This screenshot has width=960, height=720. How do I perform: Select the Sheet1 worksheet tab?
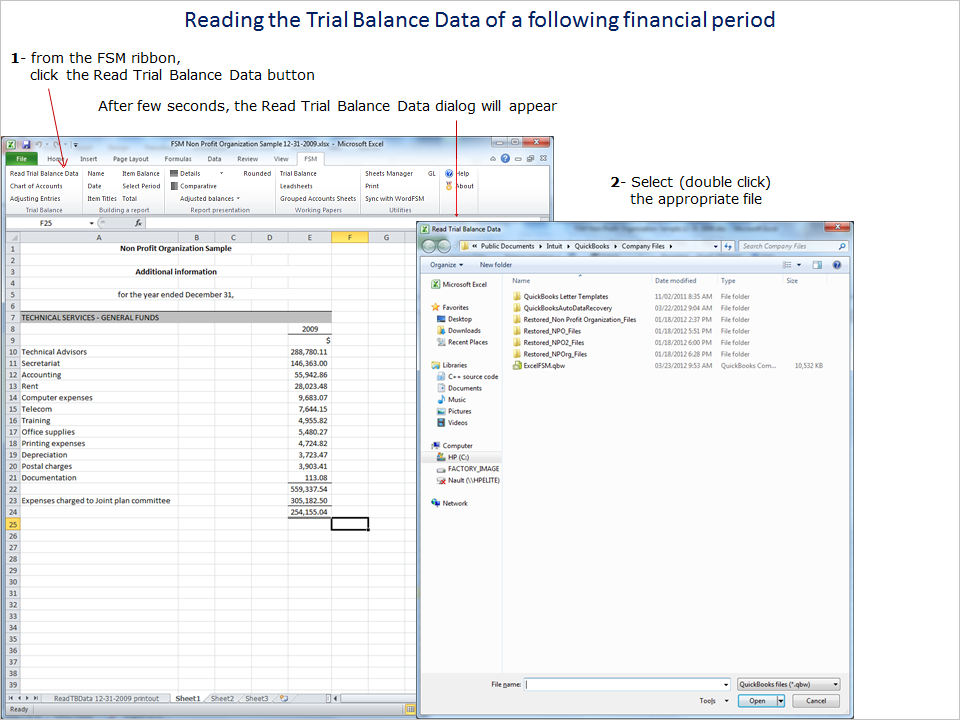click(187, 699)
